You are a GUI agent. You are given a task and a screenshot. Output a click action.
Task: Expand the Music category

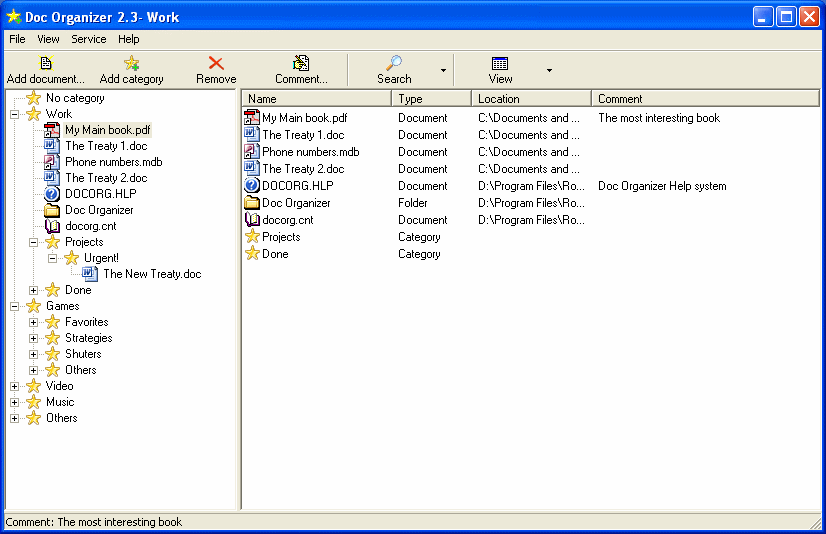coord(14,402)
